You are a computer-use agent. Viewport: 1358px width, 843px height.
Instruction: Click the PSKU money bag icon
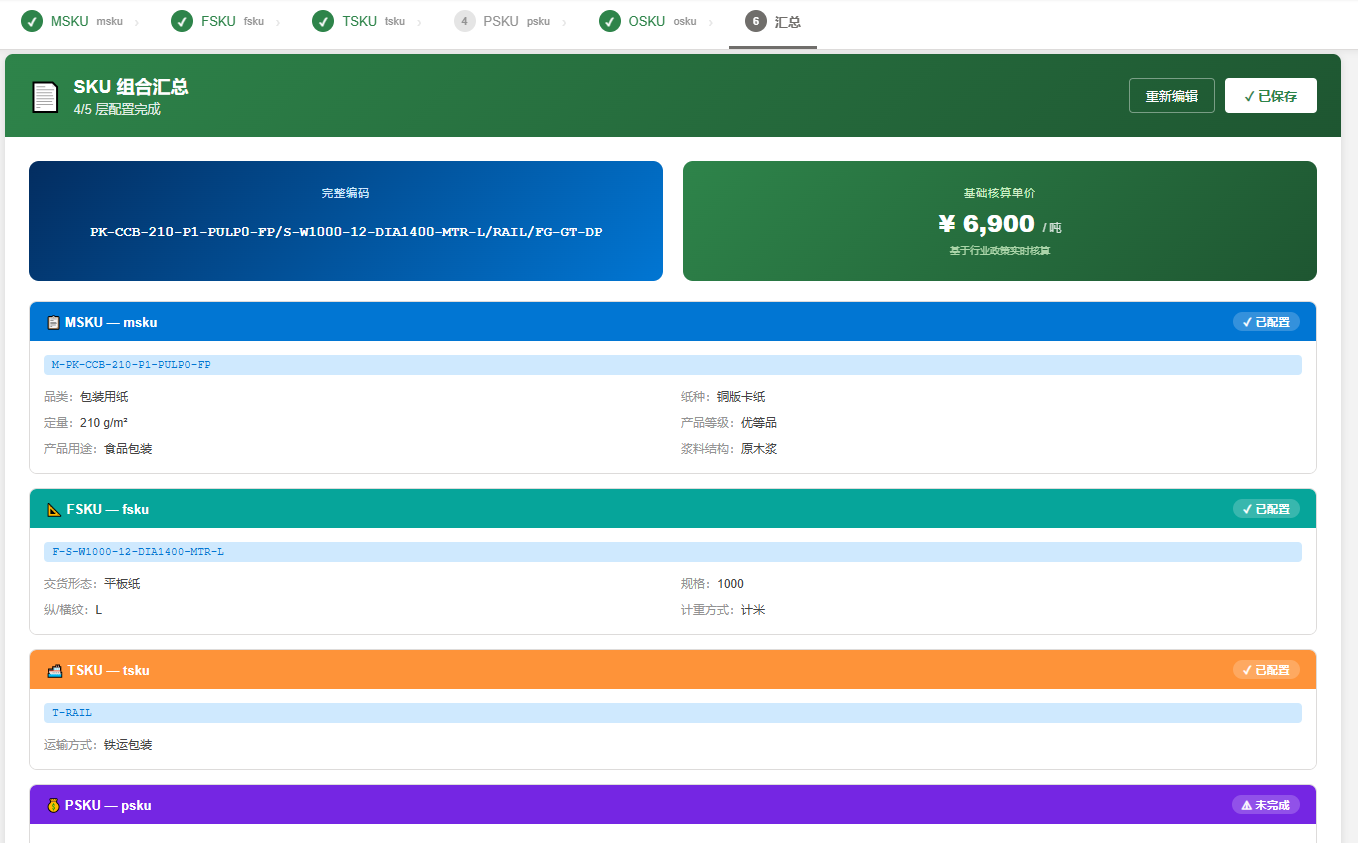point(53,805)
